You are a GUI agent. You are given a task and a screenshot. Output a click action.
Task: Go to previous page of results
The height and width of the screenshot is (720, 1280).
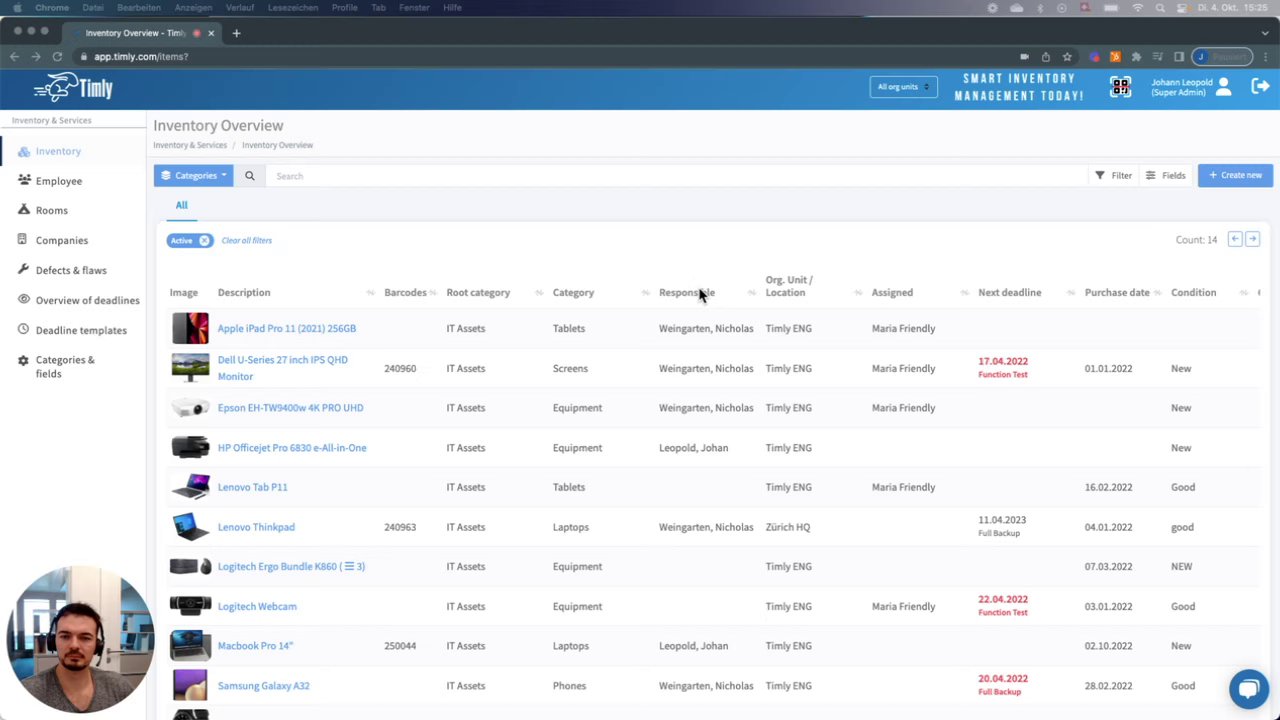click(x=1235, y=239)
